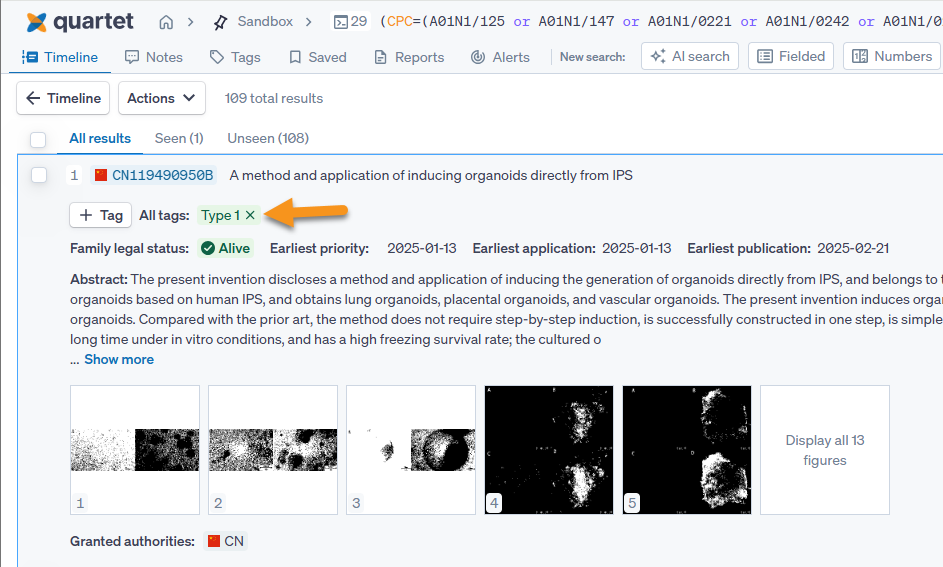The width and height of the screenshot is (943, 567).
Task: Click the earliest priority date 2025-01-13
Action: coord(422,248)
